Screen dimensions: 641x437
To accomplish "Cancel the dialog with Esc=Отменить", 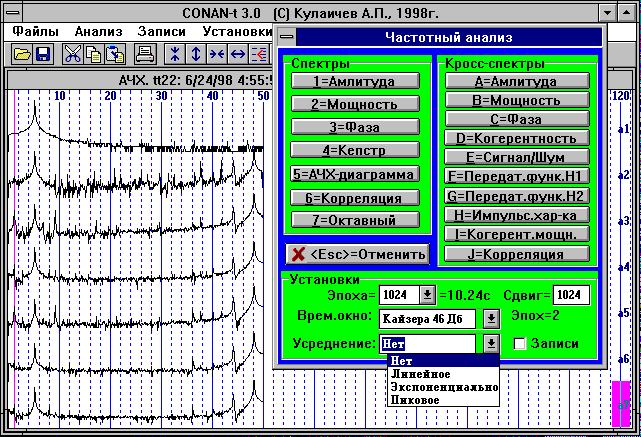I will (357, 254).
